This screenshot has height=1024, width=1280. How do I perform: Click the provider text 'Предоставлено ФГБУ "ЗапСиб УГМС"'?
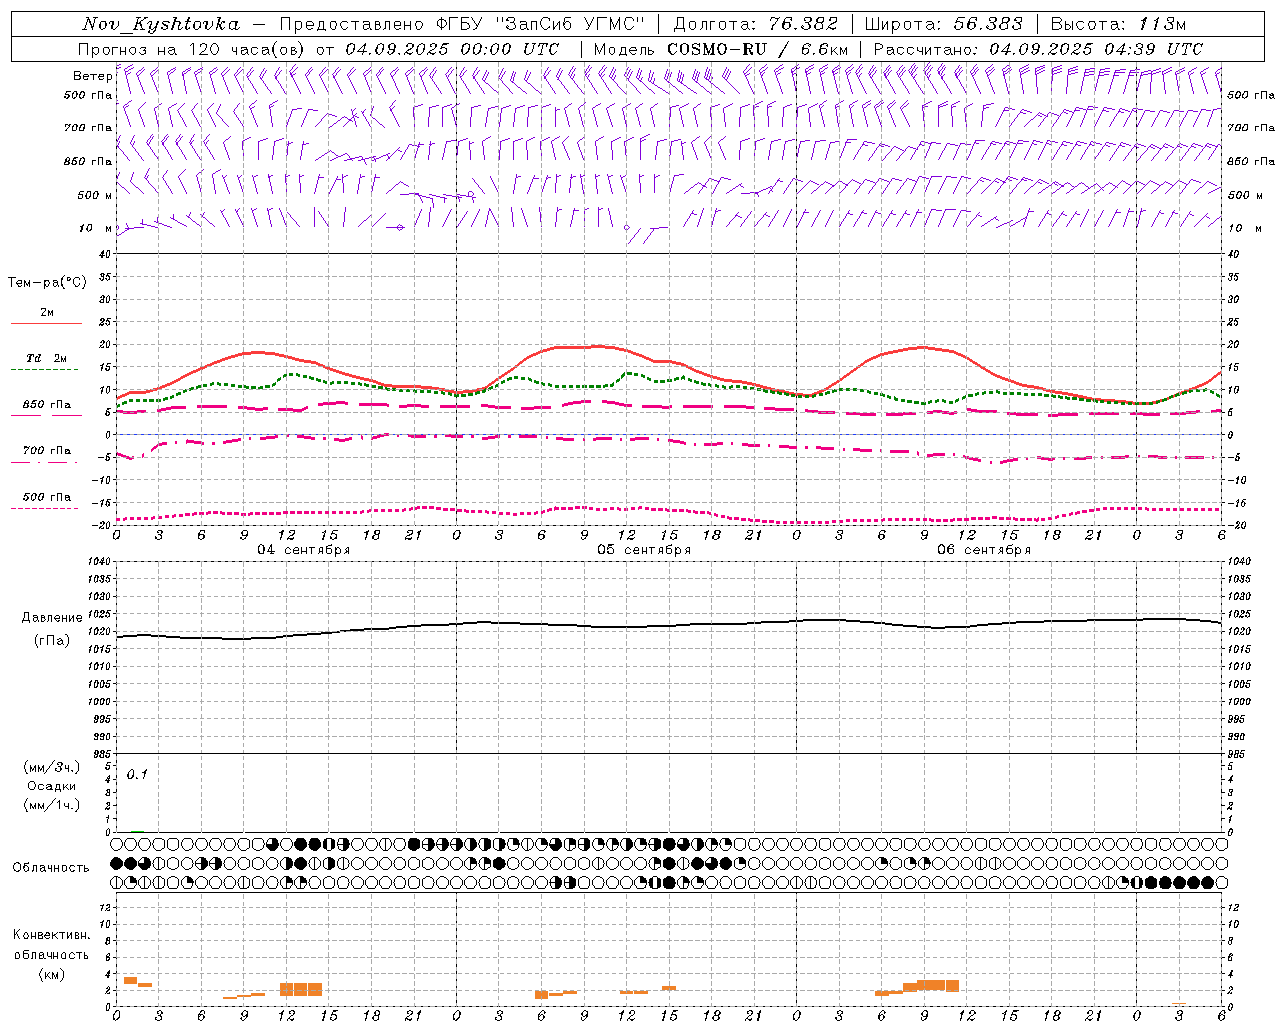(463, 24)
